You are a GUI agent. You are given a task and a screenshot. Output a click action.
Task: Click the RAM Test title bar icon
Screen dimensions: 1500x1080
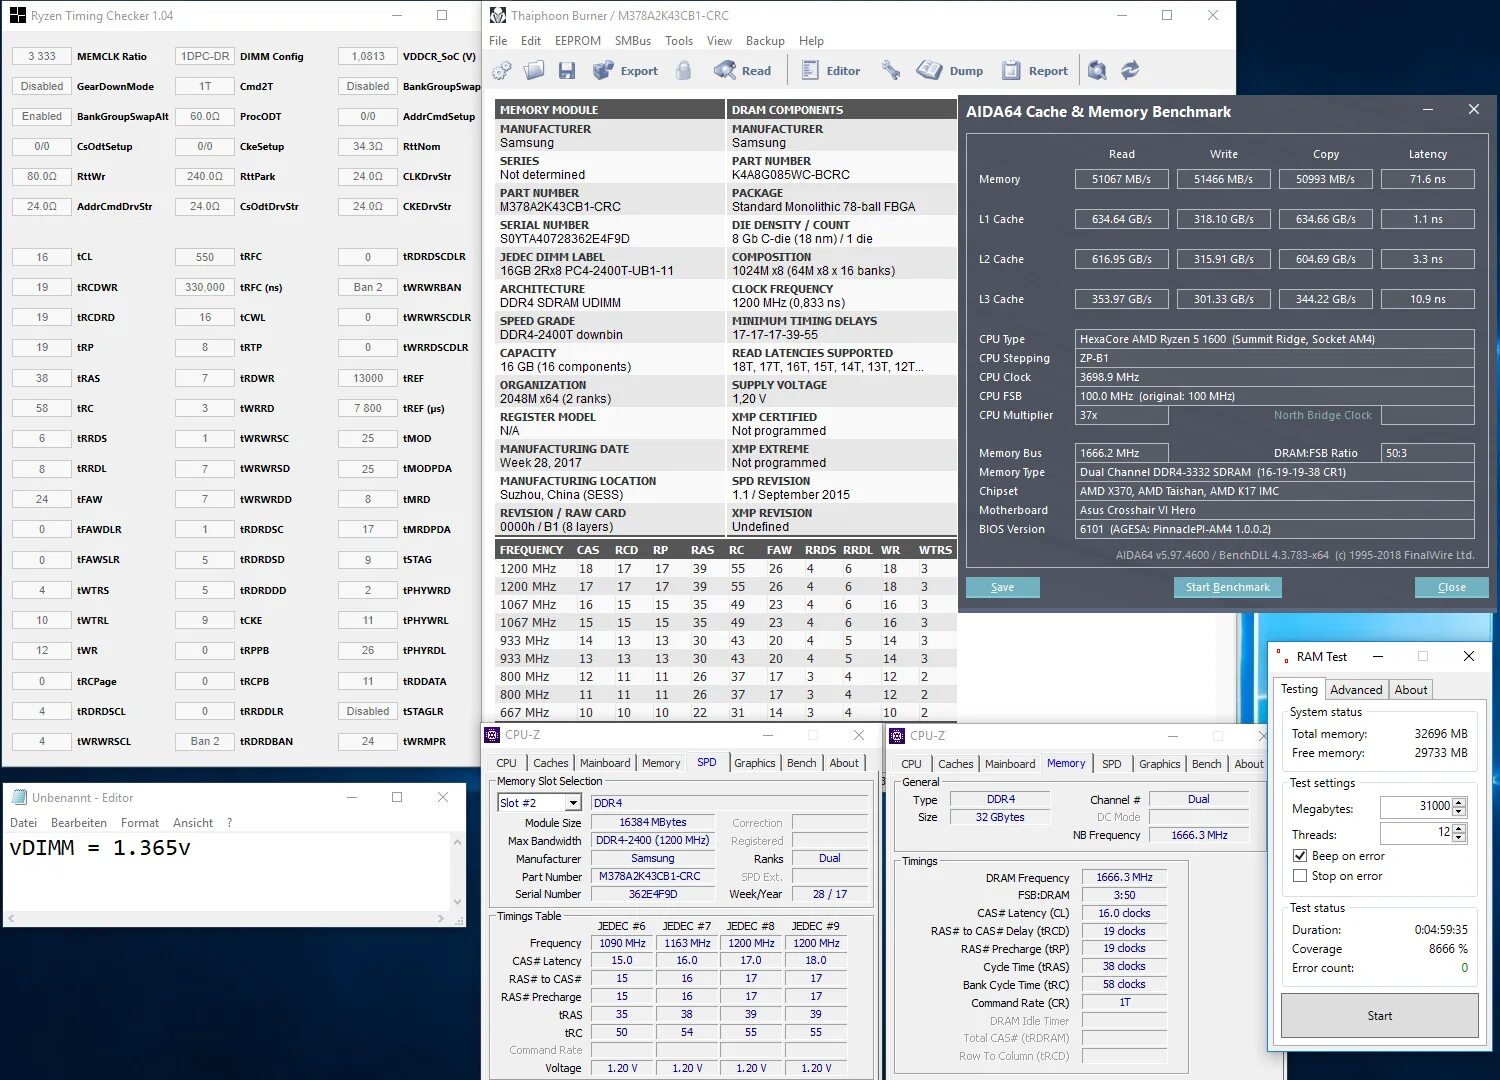click(1283, 656)
